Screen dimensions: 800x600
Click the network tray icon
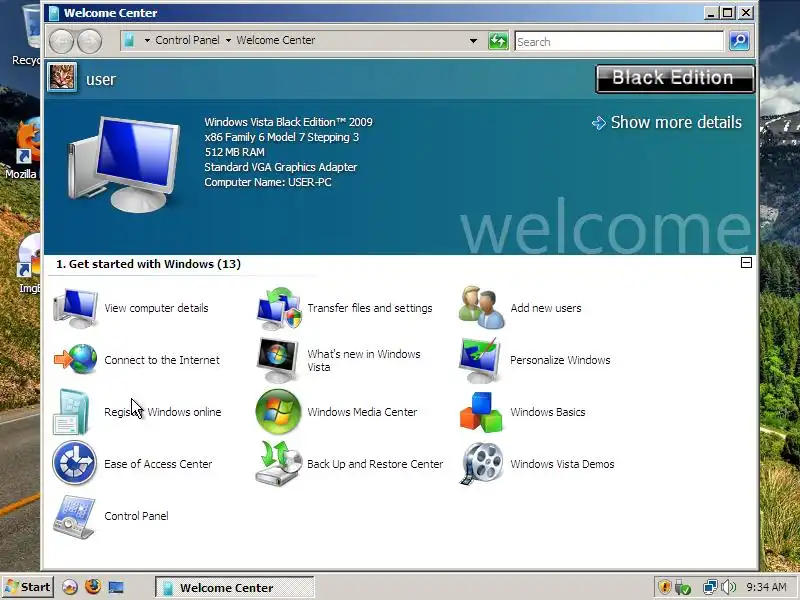710,587
